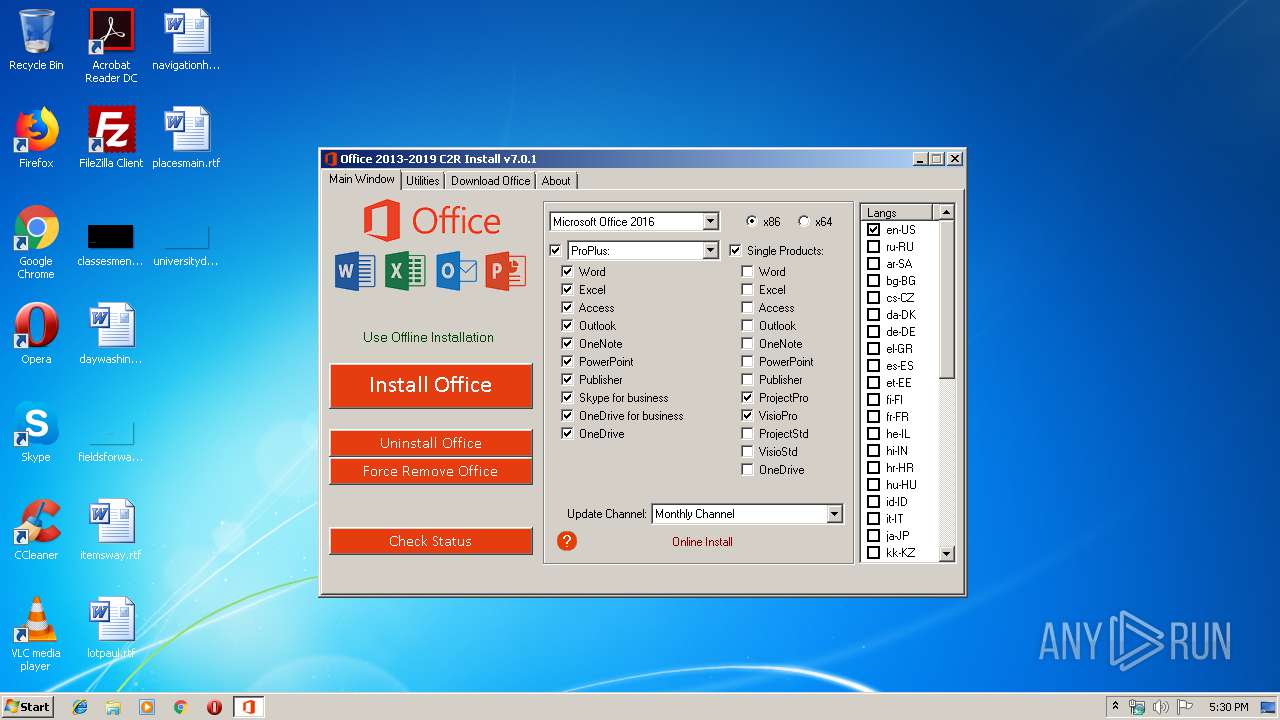1280x720 pixels.
Task: Uncheck Skype for business checkbox
Action: coord(567,397)
